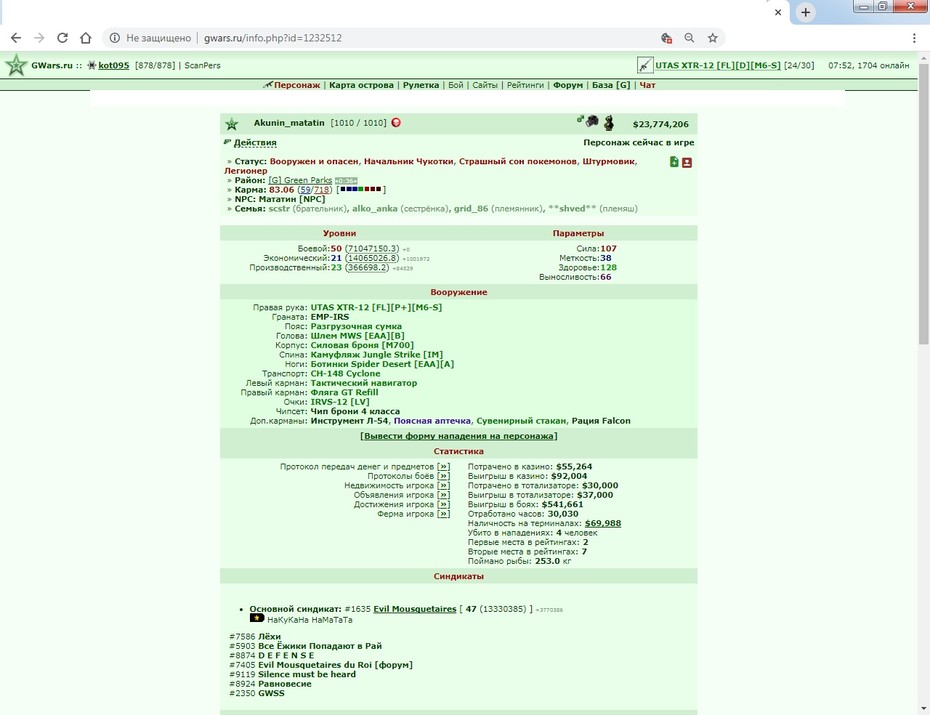Click the GWars green star logo
The width and height of the screenshot is (930, 715).
pos(16,65)
